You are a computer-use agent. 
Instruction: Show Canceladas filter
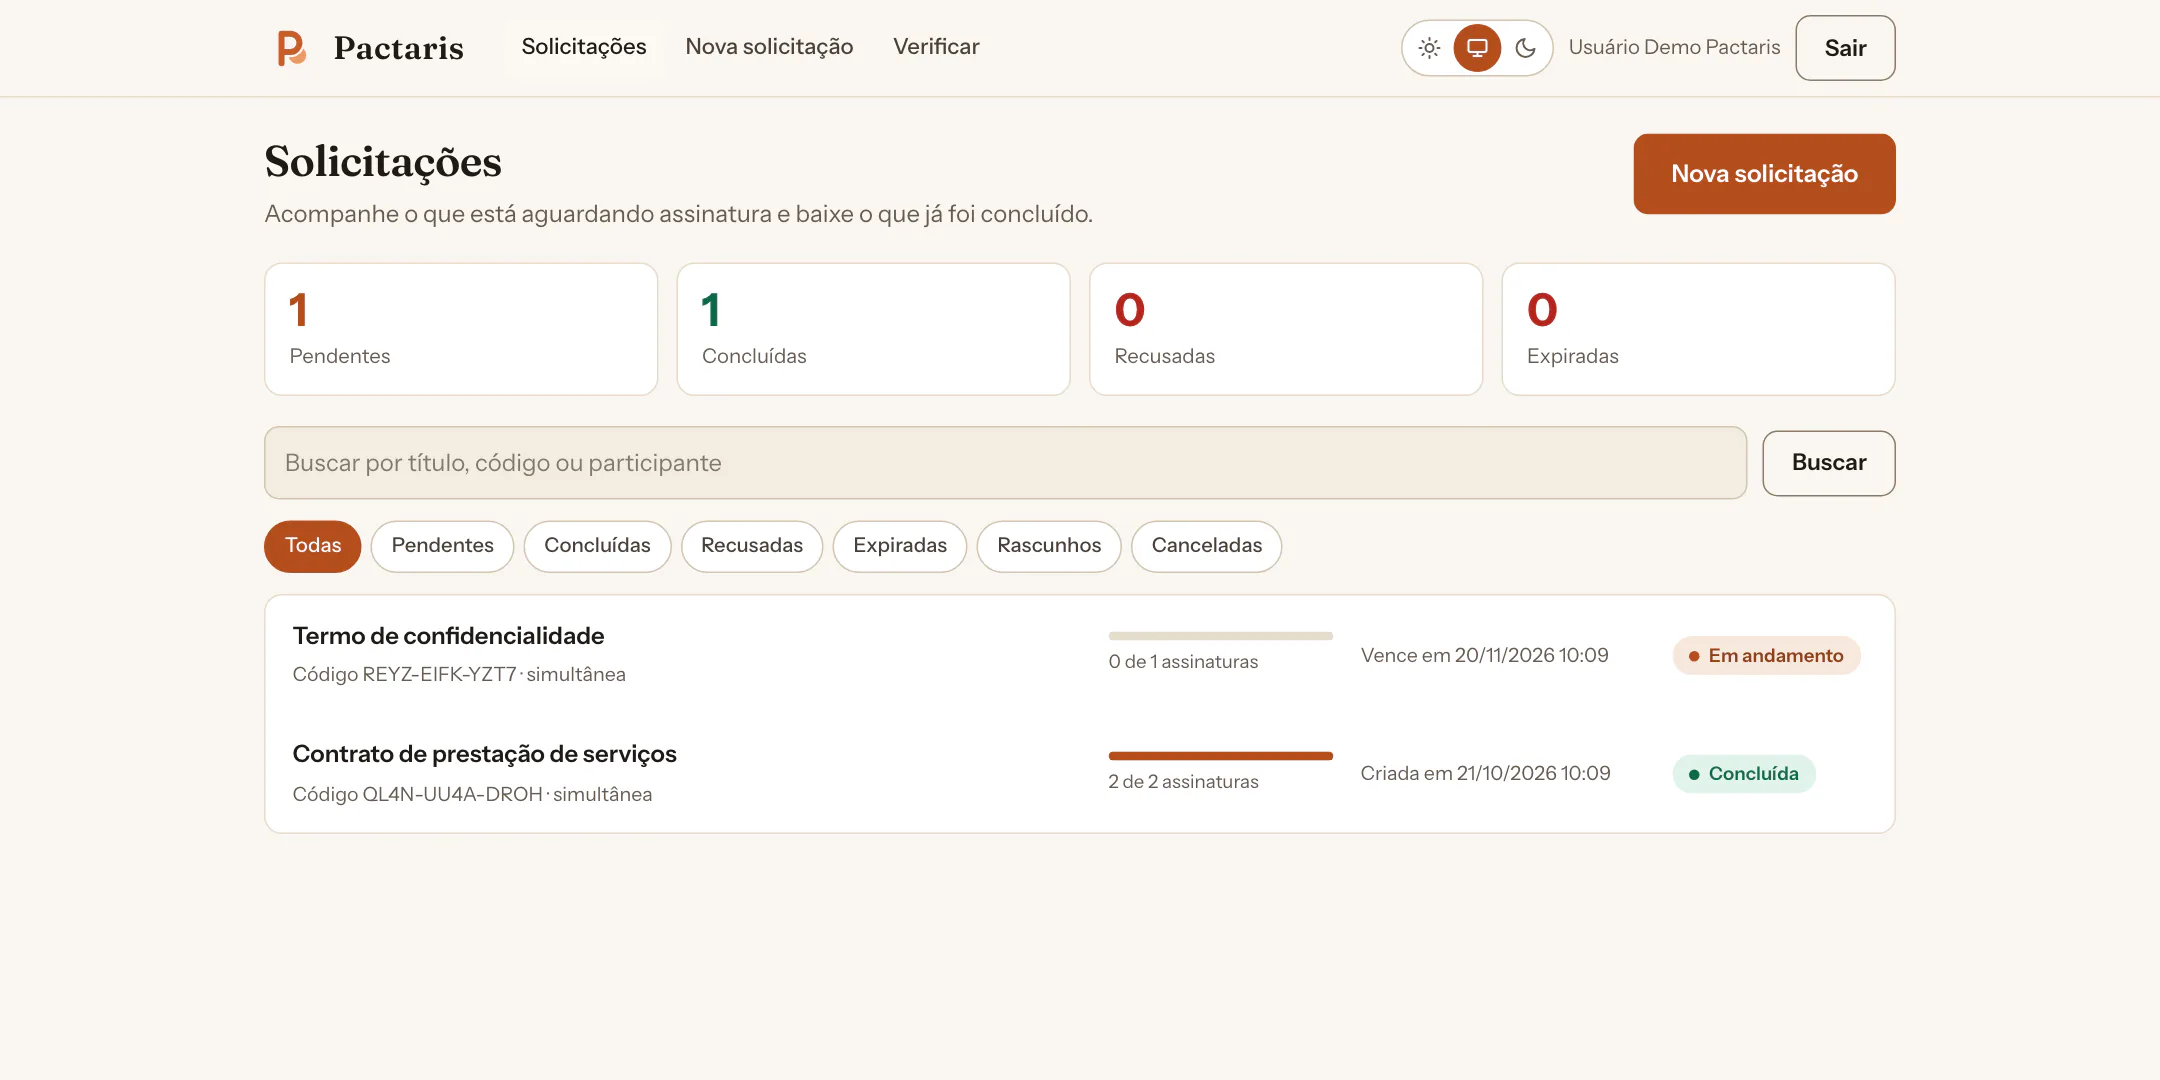pyautogui.click(x=1206, y=546)
